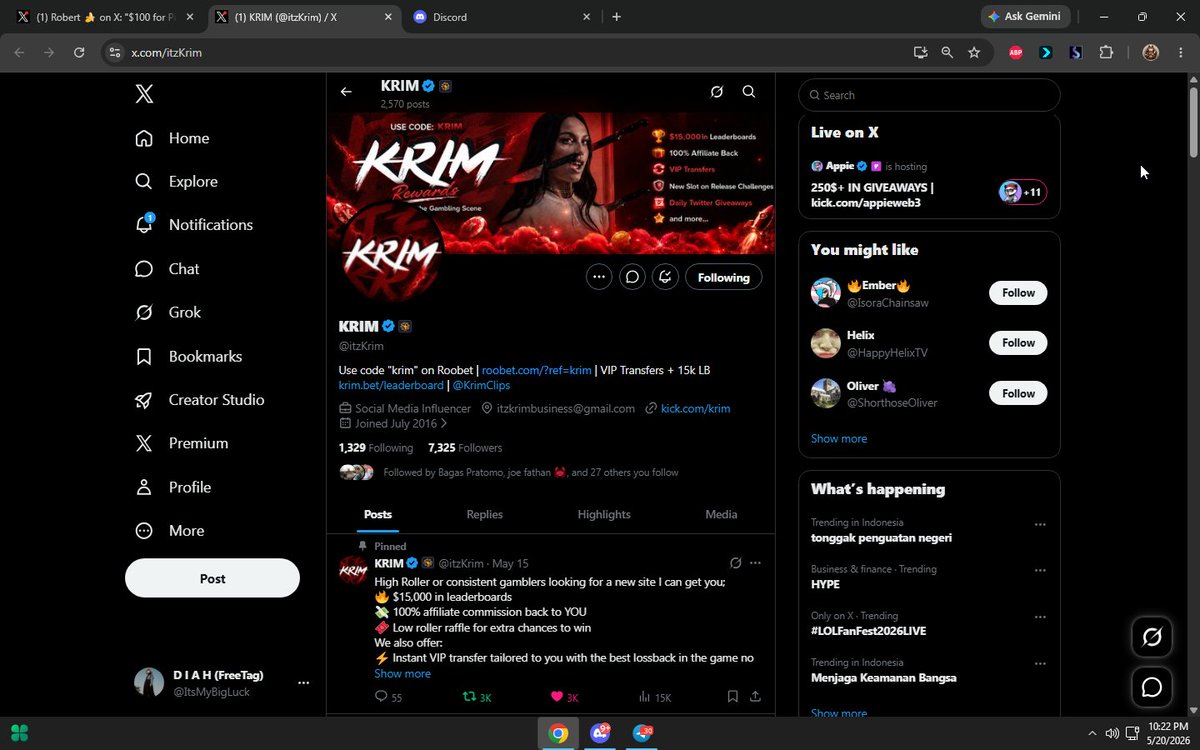Open Chat in the sidebar
Screen dimensions: 1200x750
point(167,269)
